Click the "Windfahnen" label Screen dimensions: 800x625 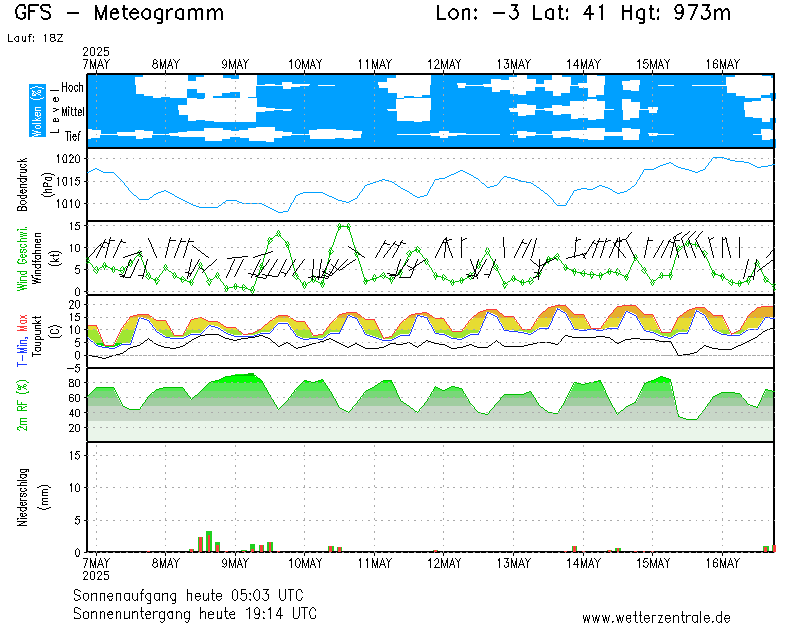coord(37,259)
